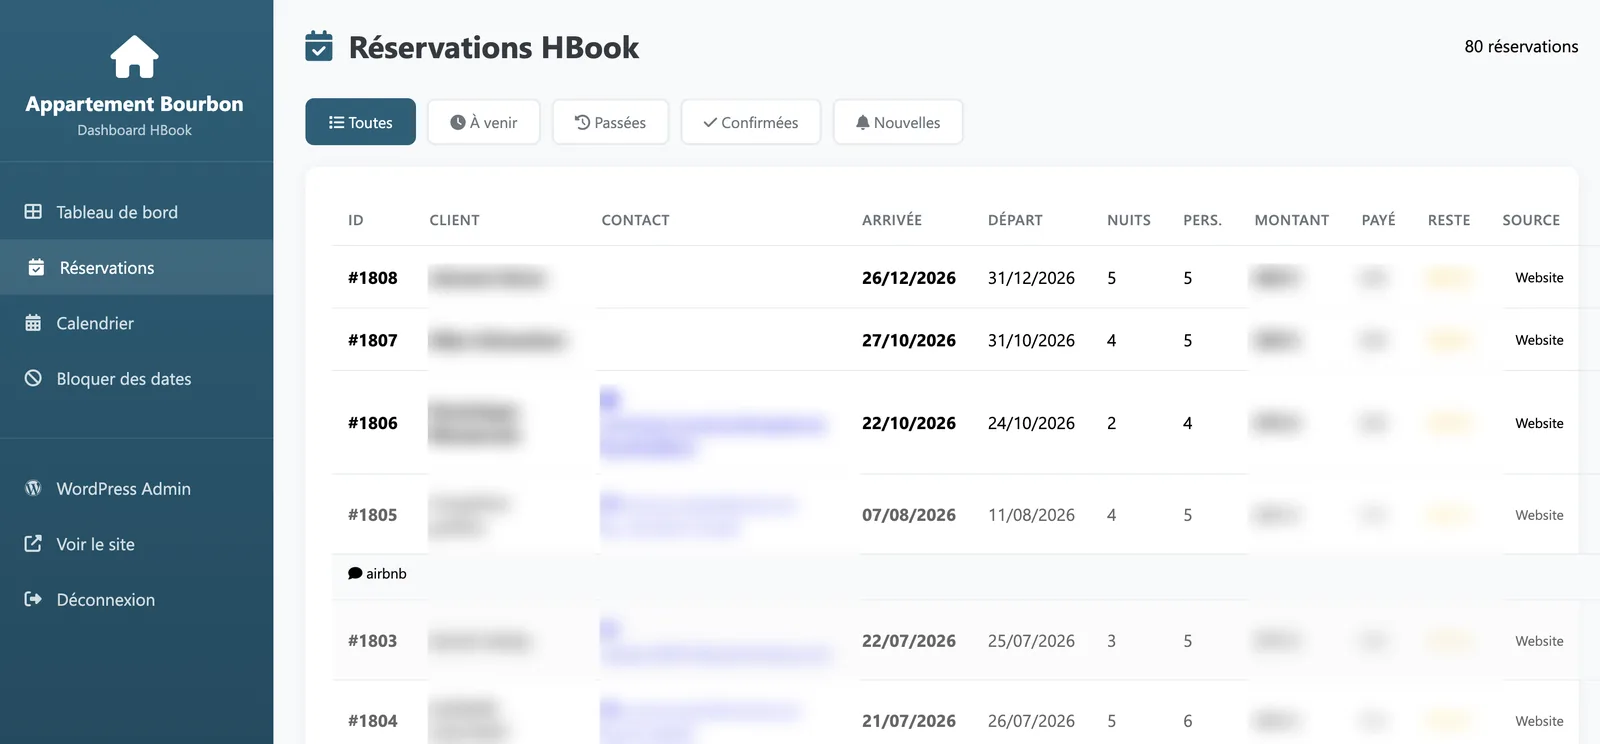Click the Déconnexion logout icon
This screenshot has height=744, width=1600.
point(33,599)
